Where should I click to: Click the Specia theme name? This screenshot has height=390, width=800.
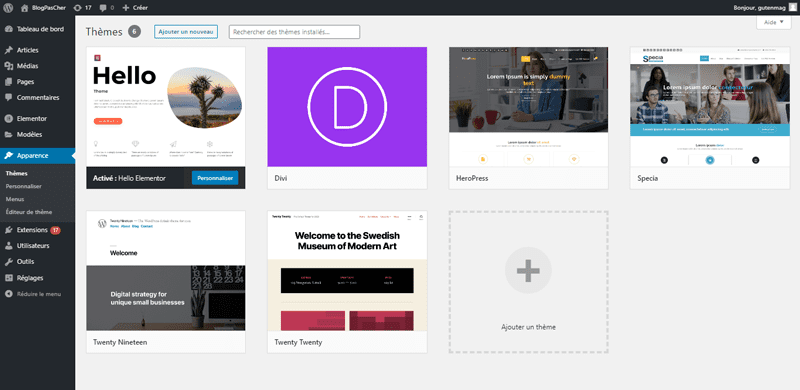(647, 179)
